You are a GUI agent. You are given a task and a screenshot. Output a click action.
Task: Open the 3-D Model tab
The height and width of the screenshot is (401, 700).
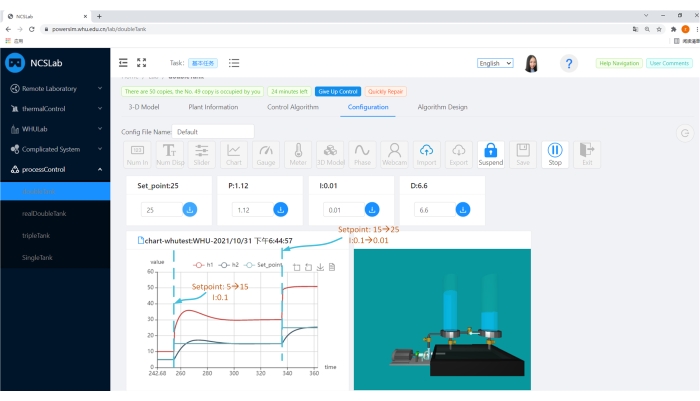pos(144,107)
